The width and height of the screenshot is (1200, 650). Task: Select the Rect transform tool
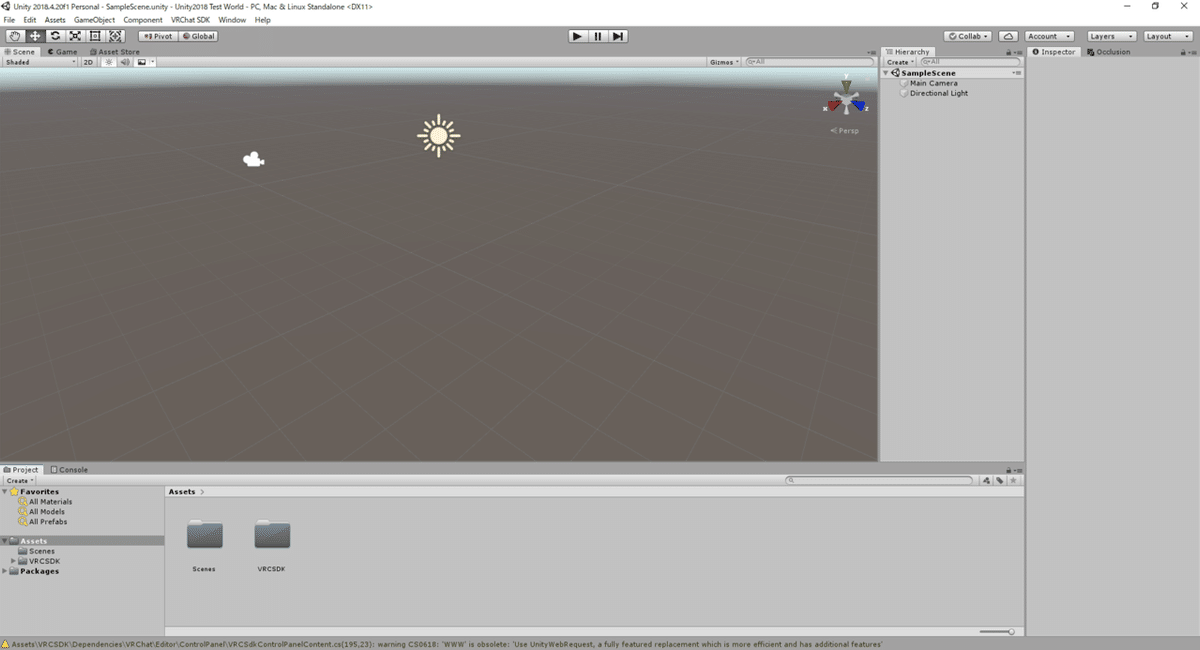95,36
